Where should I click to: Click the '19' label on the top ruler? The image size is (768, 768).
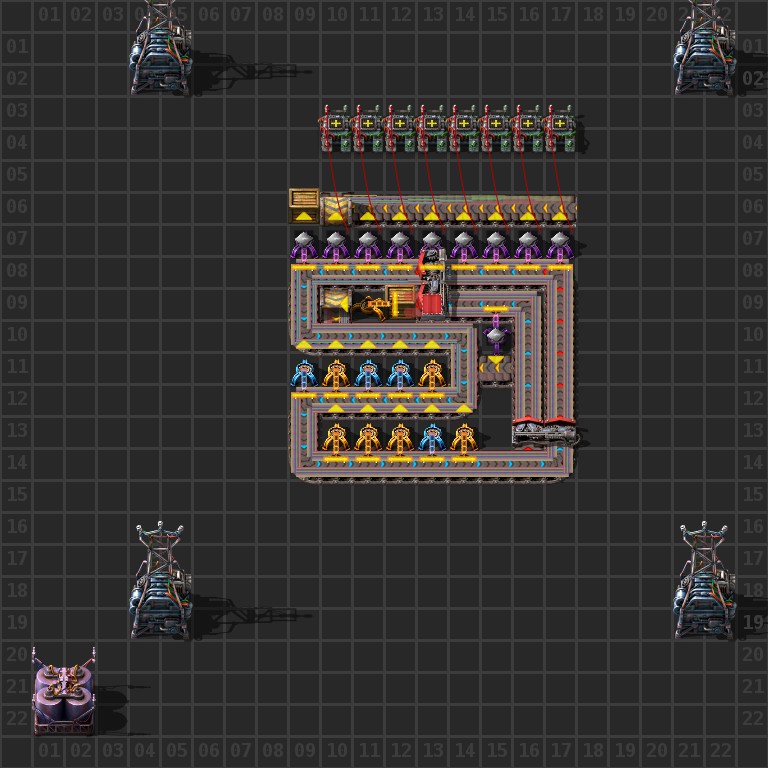point(625,15)
